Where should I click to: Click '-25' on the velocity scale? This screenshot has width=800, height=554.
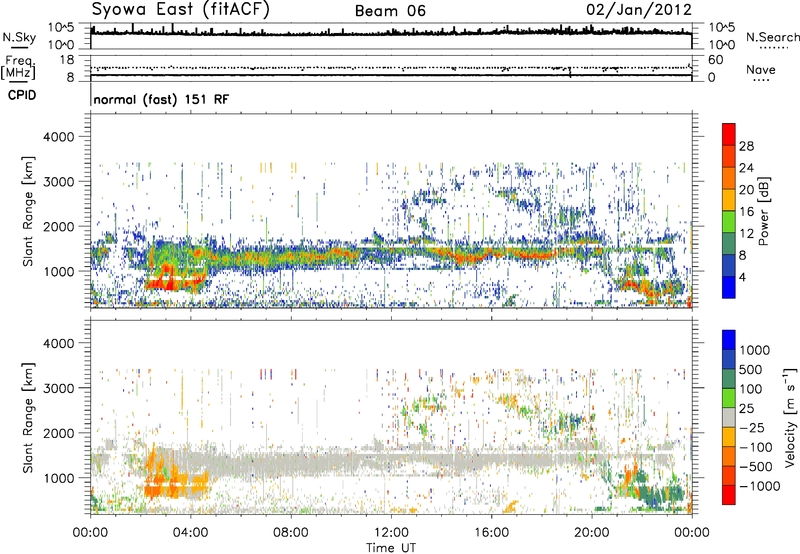pyautogui.click(x=751, y=427)
